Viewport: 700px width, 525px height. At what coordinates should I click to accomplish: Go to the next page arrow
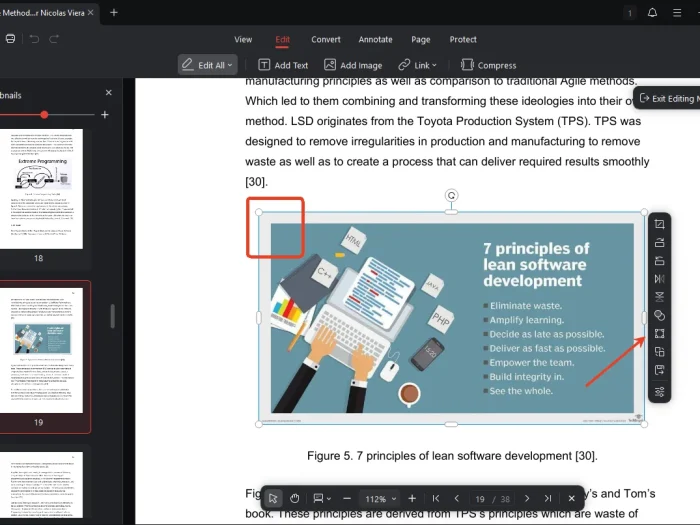point(527,498)
